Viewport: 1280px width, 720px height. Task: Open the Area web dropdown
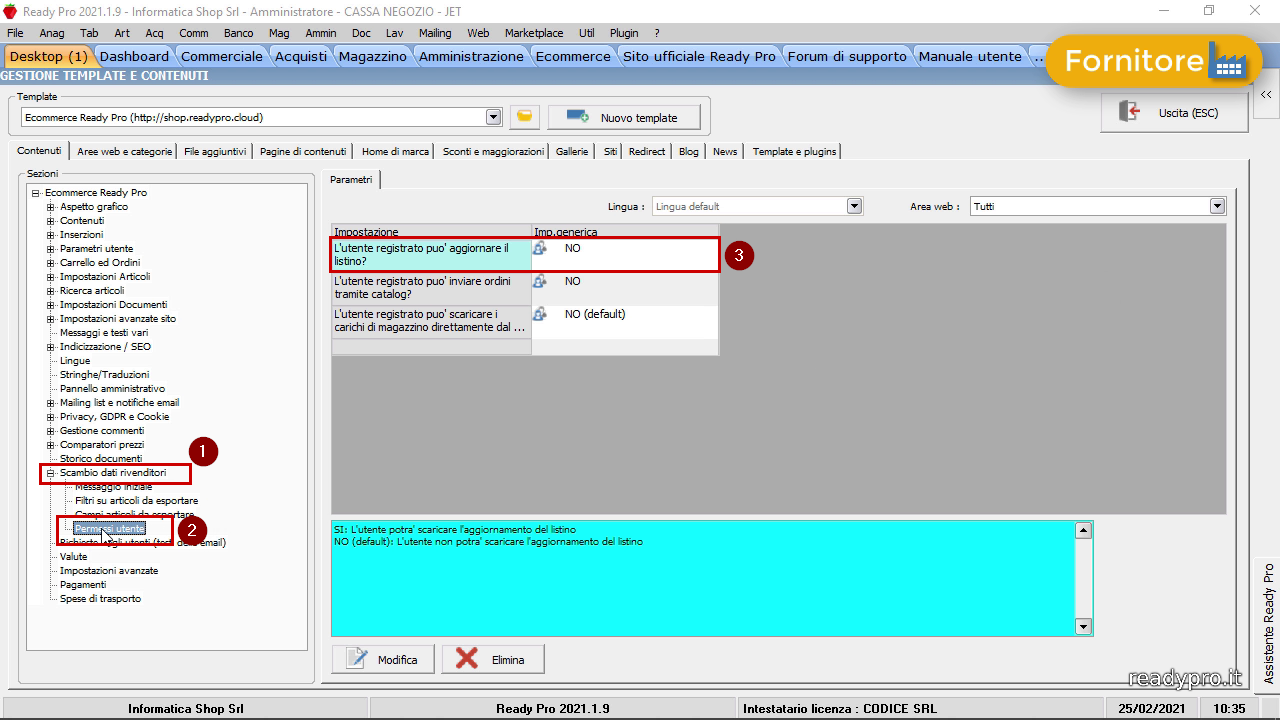pyautogui.click(x=1217, y=206)
